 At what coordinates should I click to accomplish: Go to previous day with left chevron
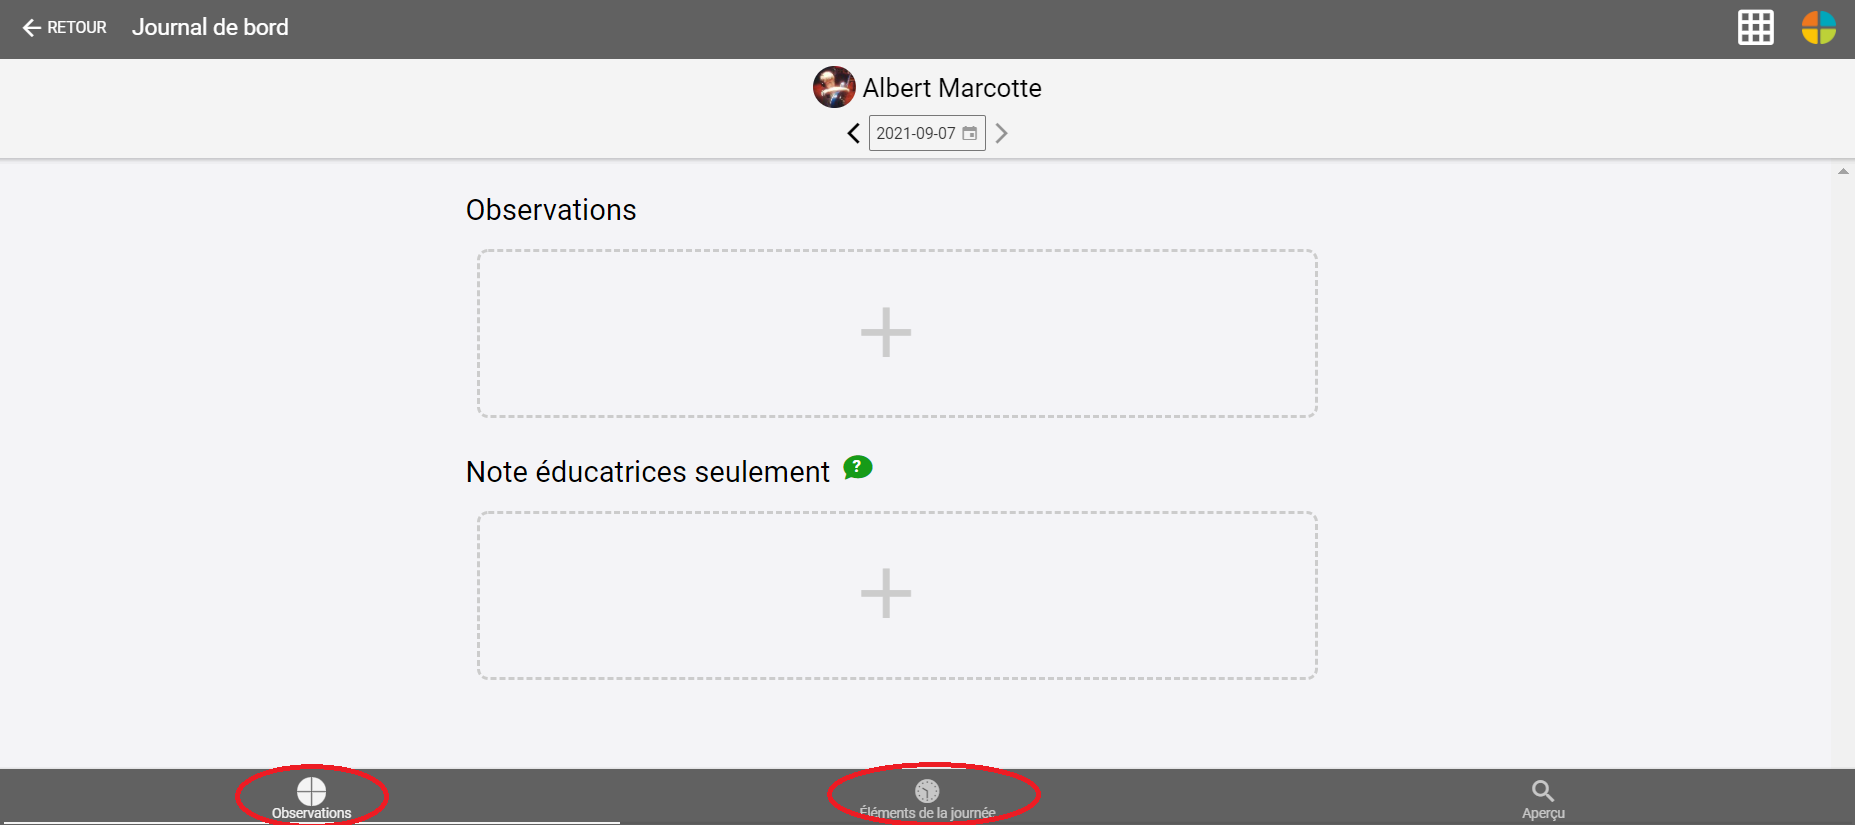pyautogui.click(x=853, y=133)
